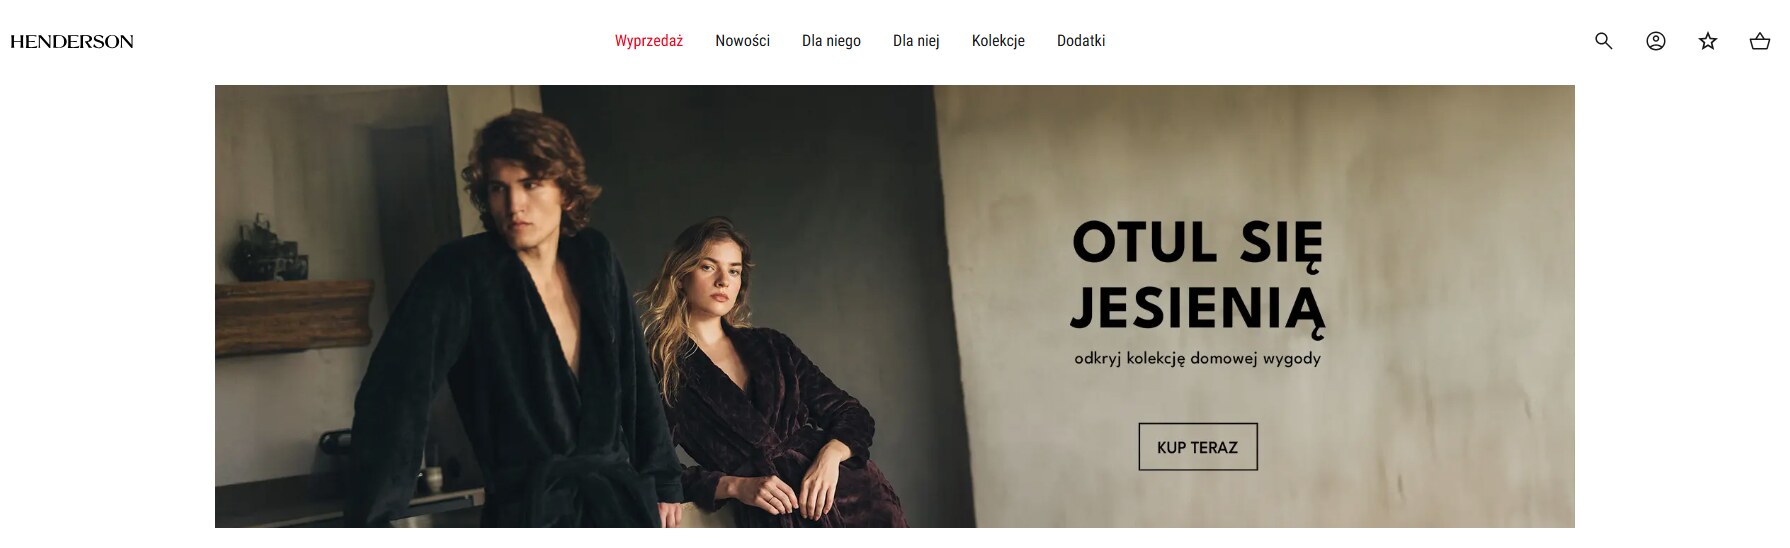Click the HENDERSON logo
Screen dimensions: 1790x548
point(72,41)
